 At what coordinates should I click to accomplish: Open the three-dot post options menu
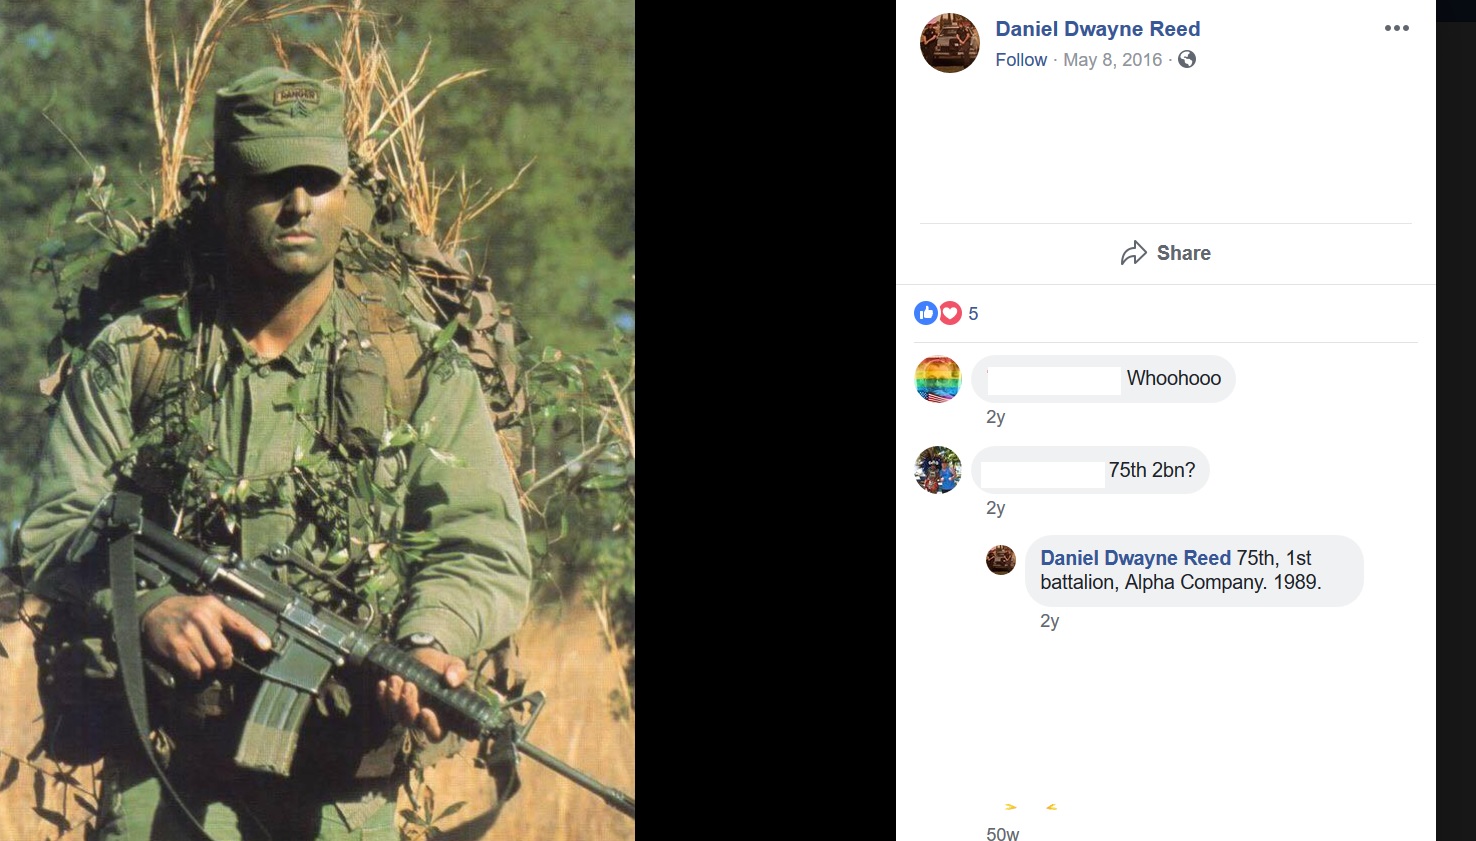[x=1396, y=28]
